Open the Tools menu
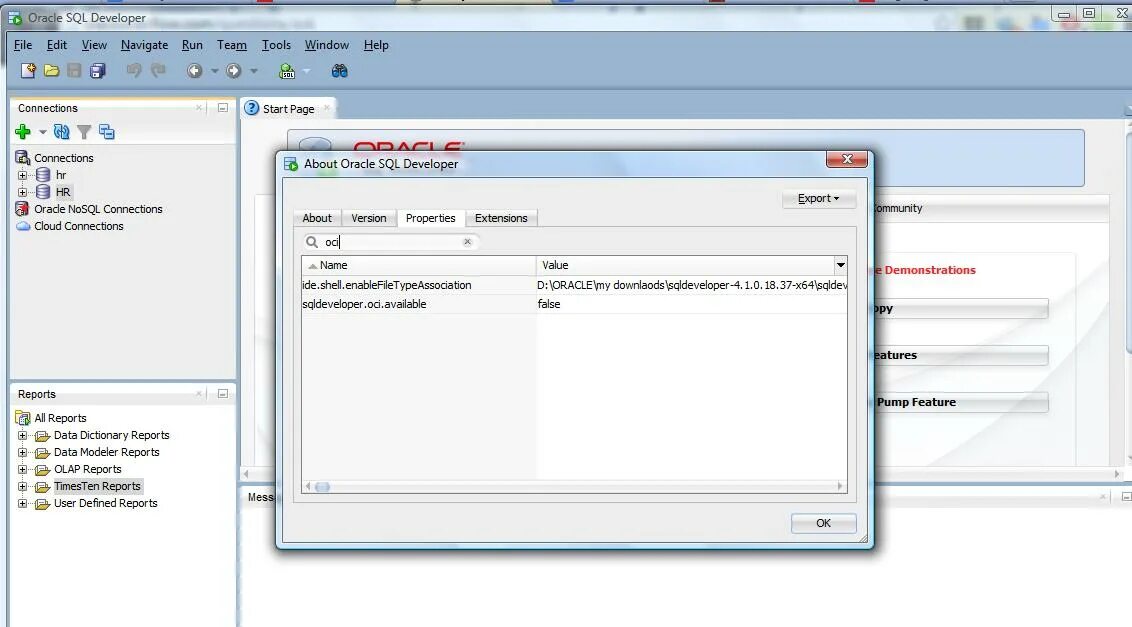 click(276, 45)
